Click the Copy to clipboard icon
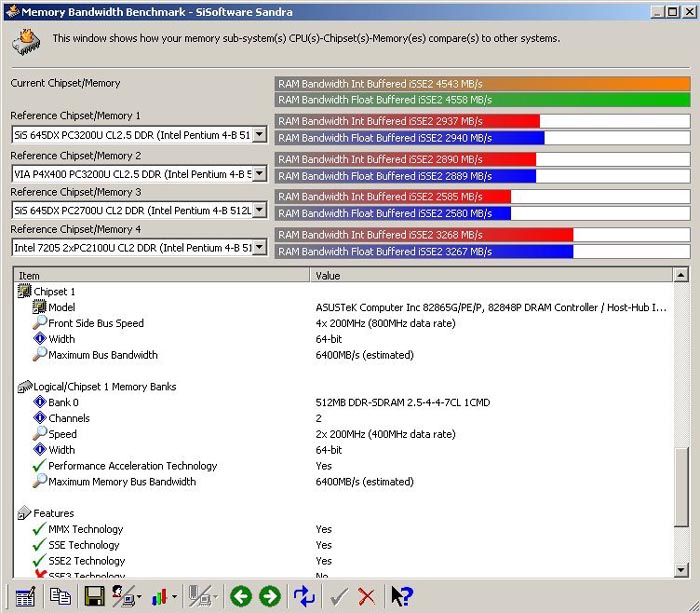Image resolution: width=700 pixels, height=613 pixels. [60, 596]
